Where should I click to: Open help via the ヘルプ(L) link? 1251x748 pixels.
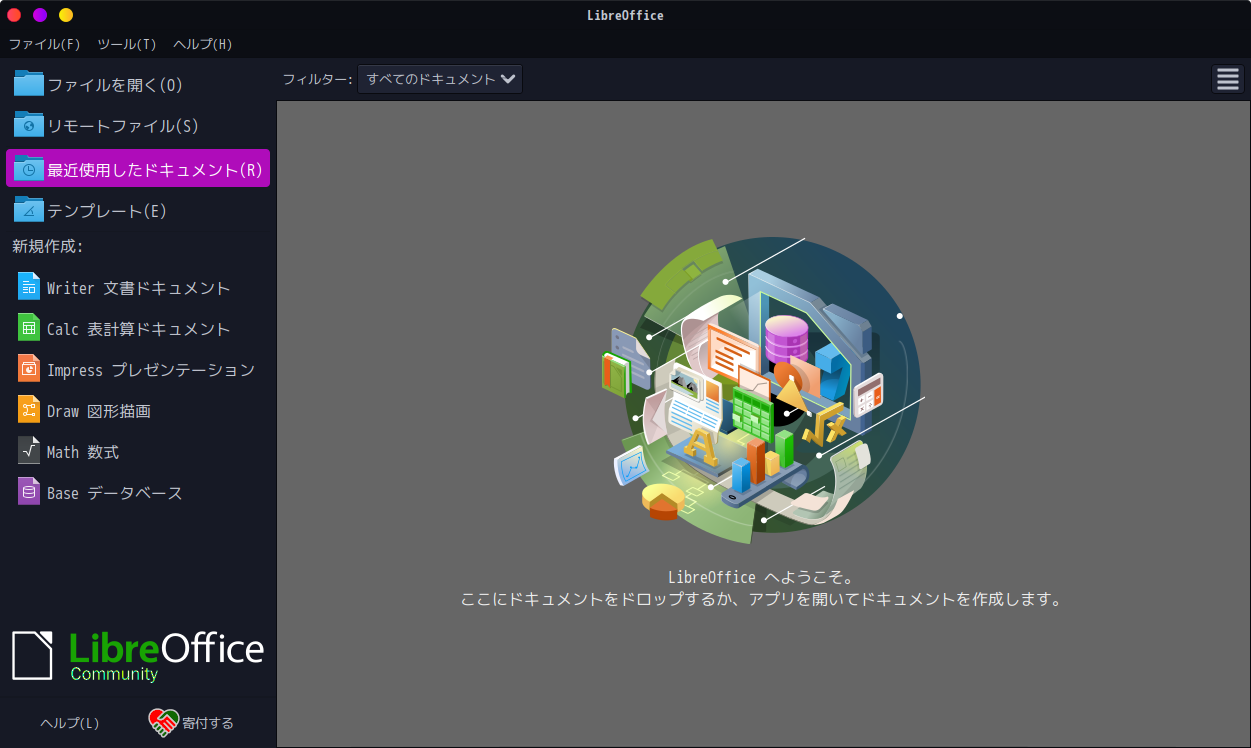coord(69,722)
